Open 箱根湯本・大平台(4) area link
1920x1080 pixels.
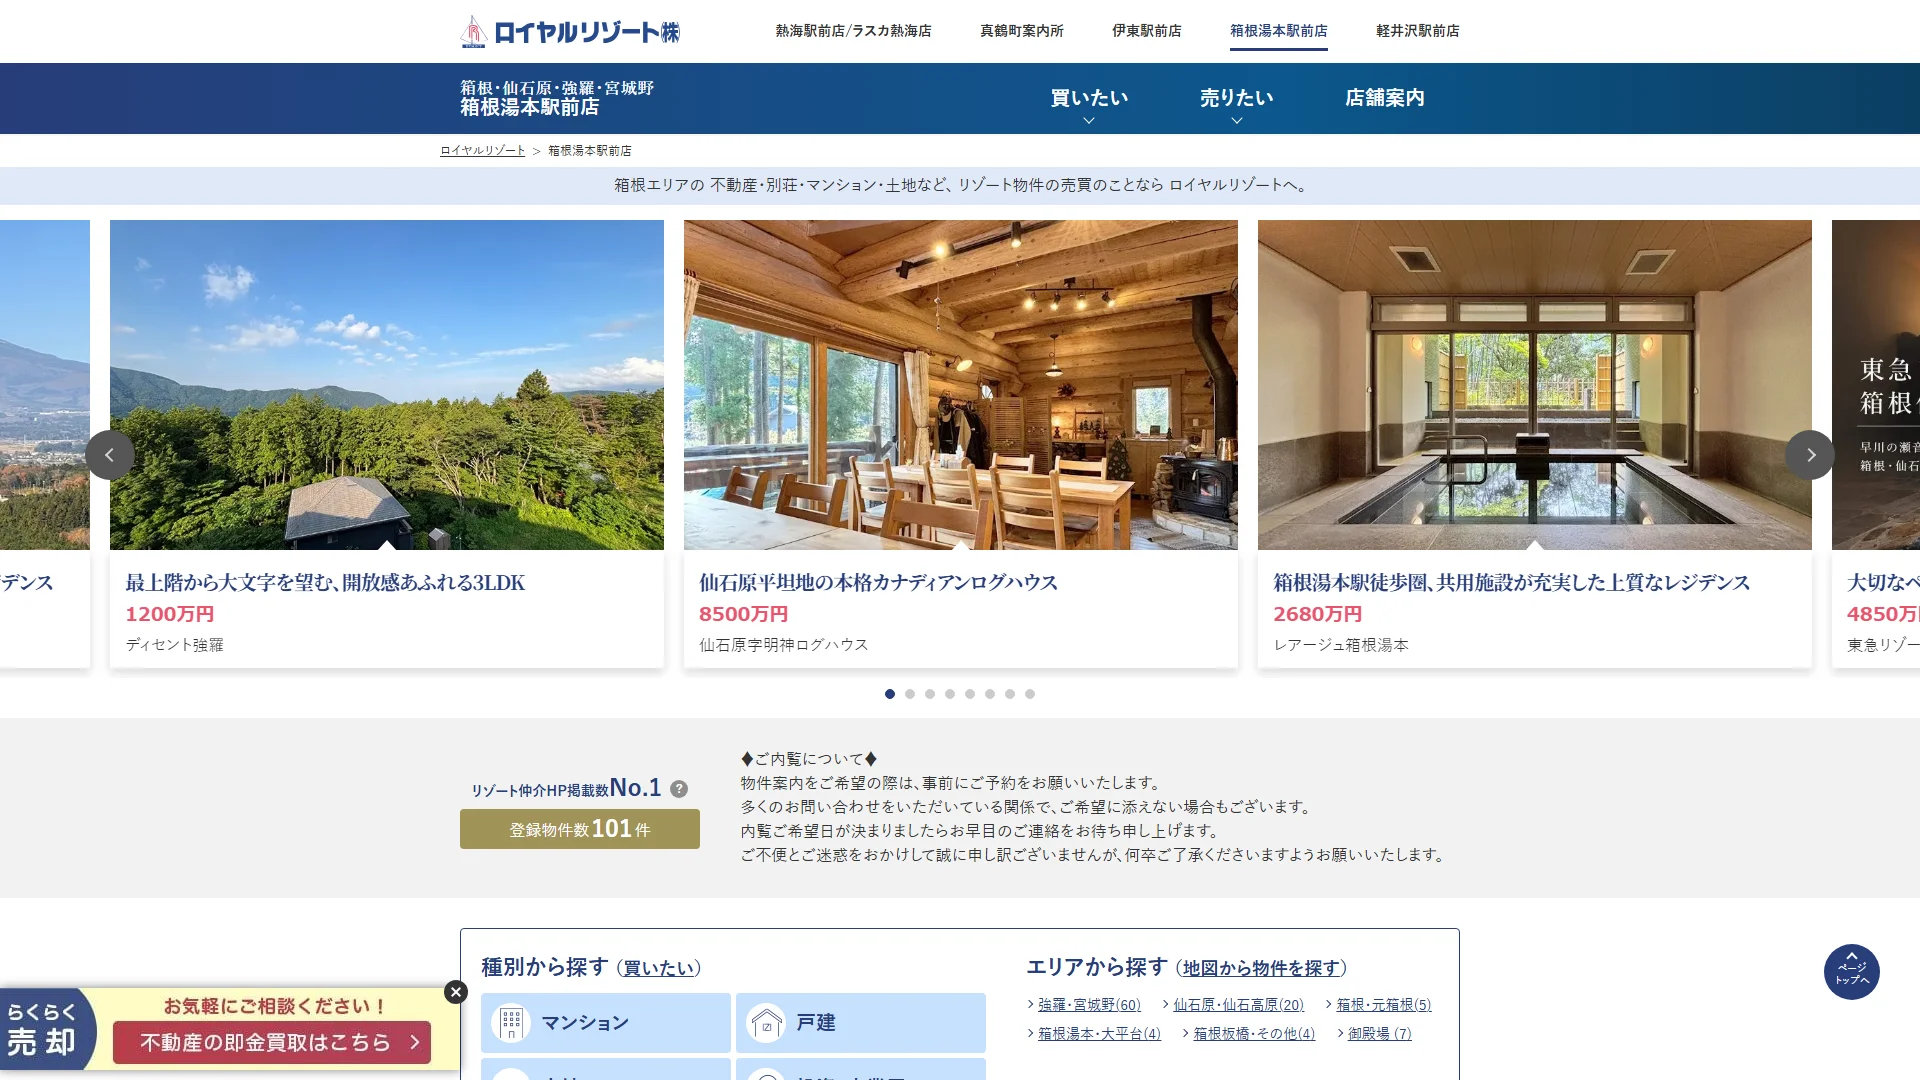point(1099,1034)
